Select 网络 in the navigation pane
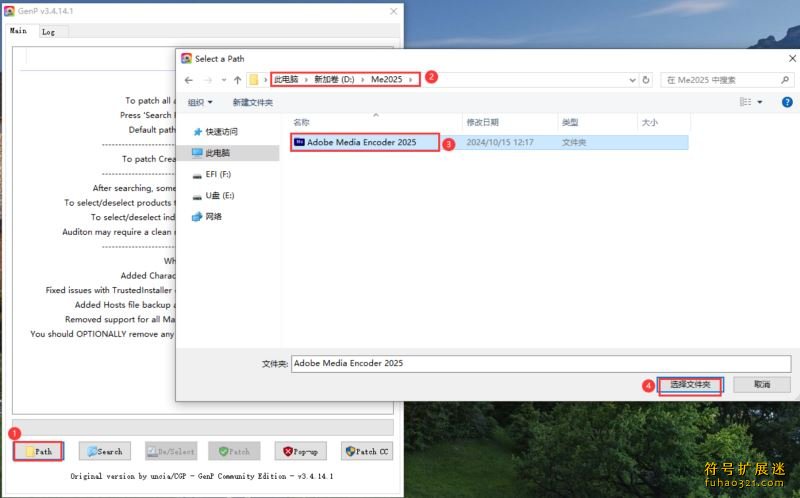800x498 pixels. 213,216
